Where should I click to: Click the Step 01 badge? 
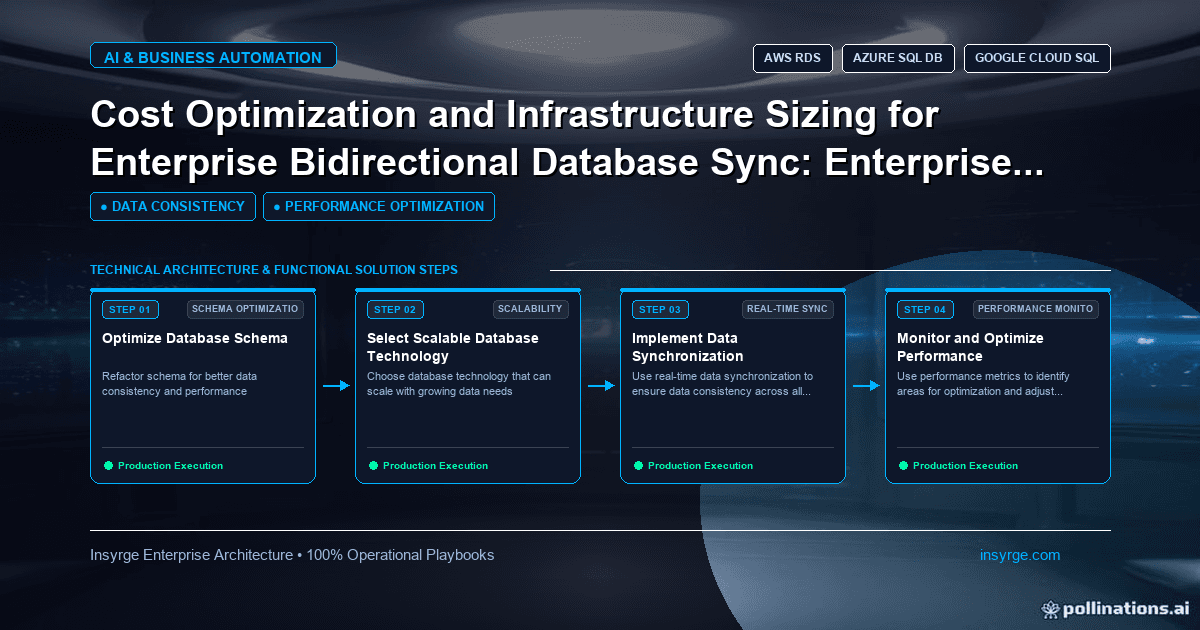(130, 309)
